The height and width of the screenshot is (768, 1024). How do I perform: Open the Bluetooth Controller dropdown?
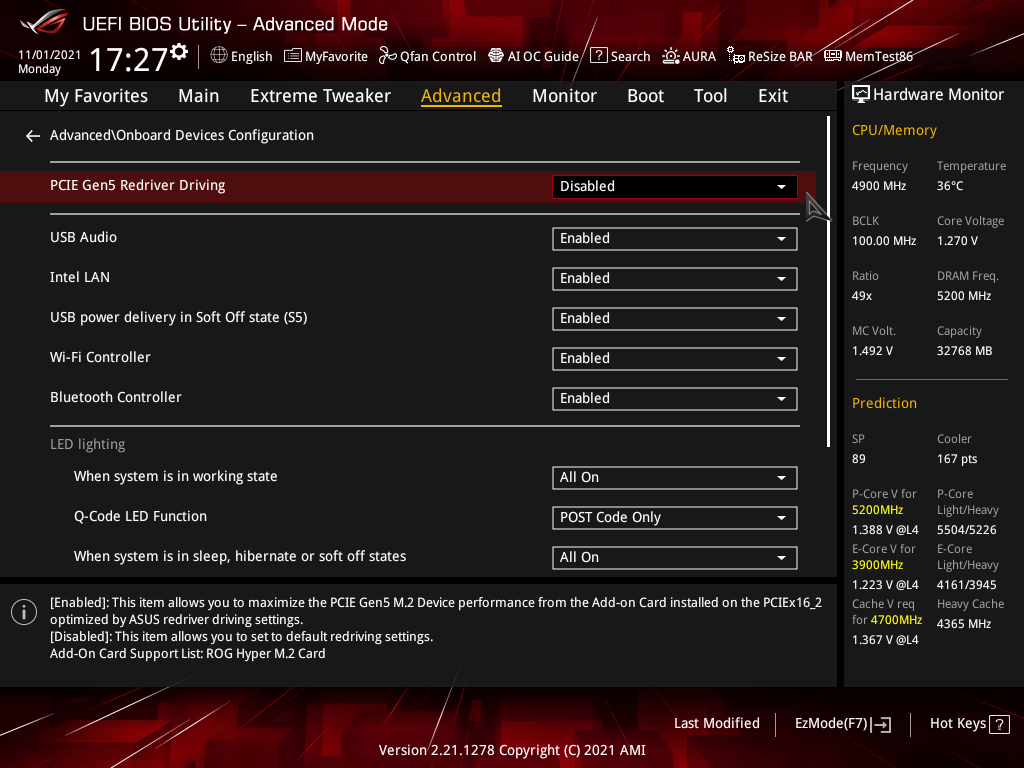click(x=675, y=399)
